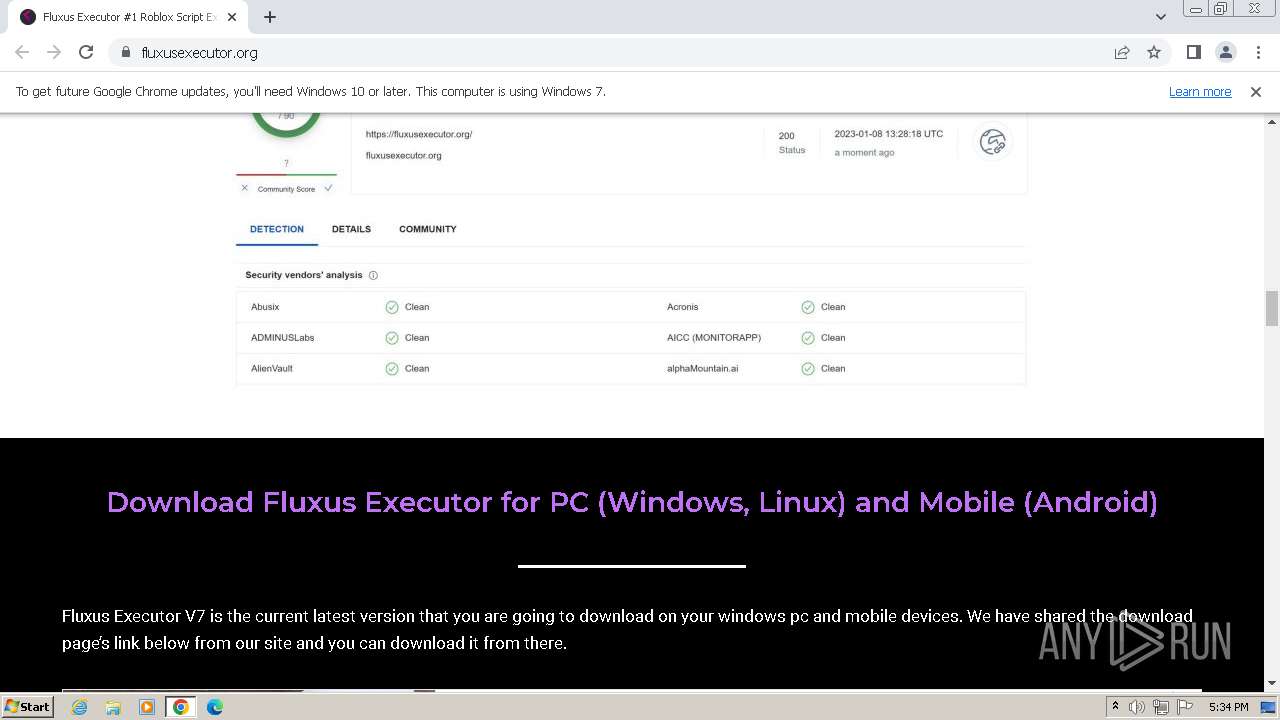The height and width of the screenshot is (720, 1280).
Task: Click the Download Fluxus Executor heading
Action: [632, 502]
